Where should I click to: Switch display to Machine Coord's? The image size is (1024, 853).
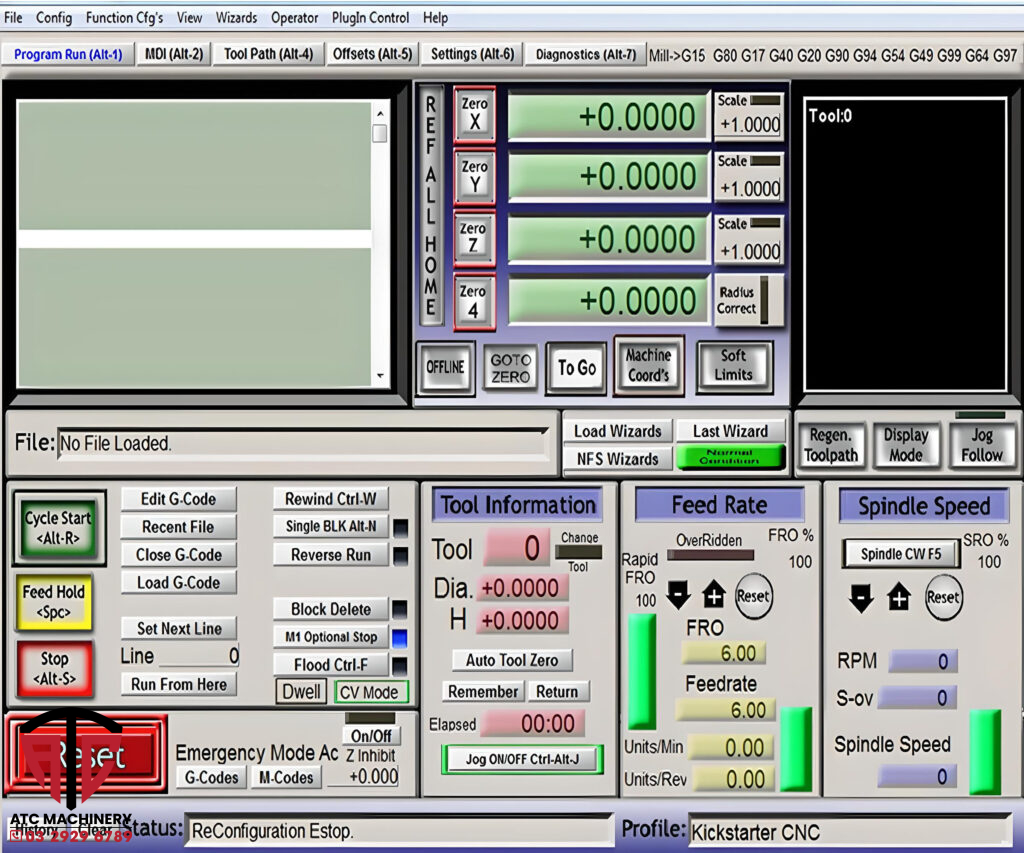tap(648, 366)
